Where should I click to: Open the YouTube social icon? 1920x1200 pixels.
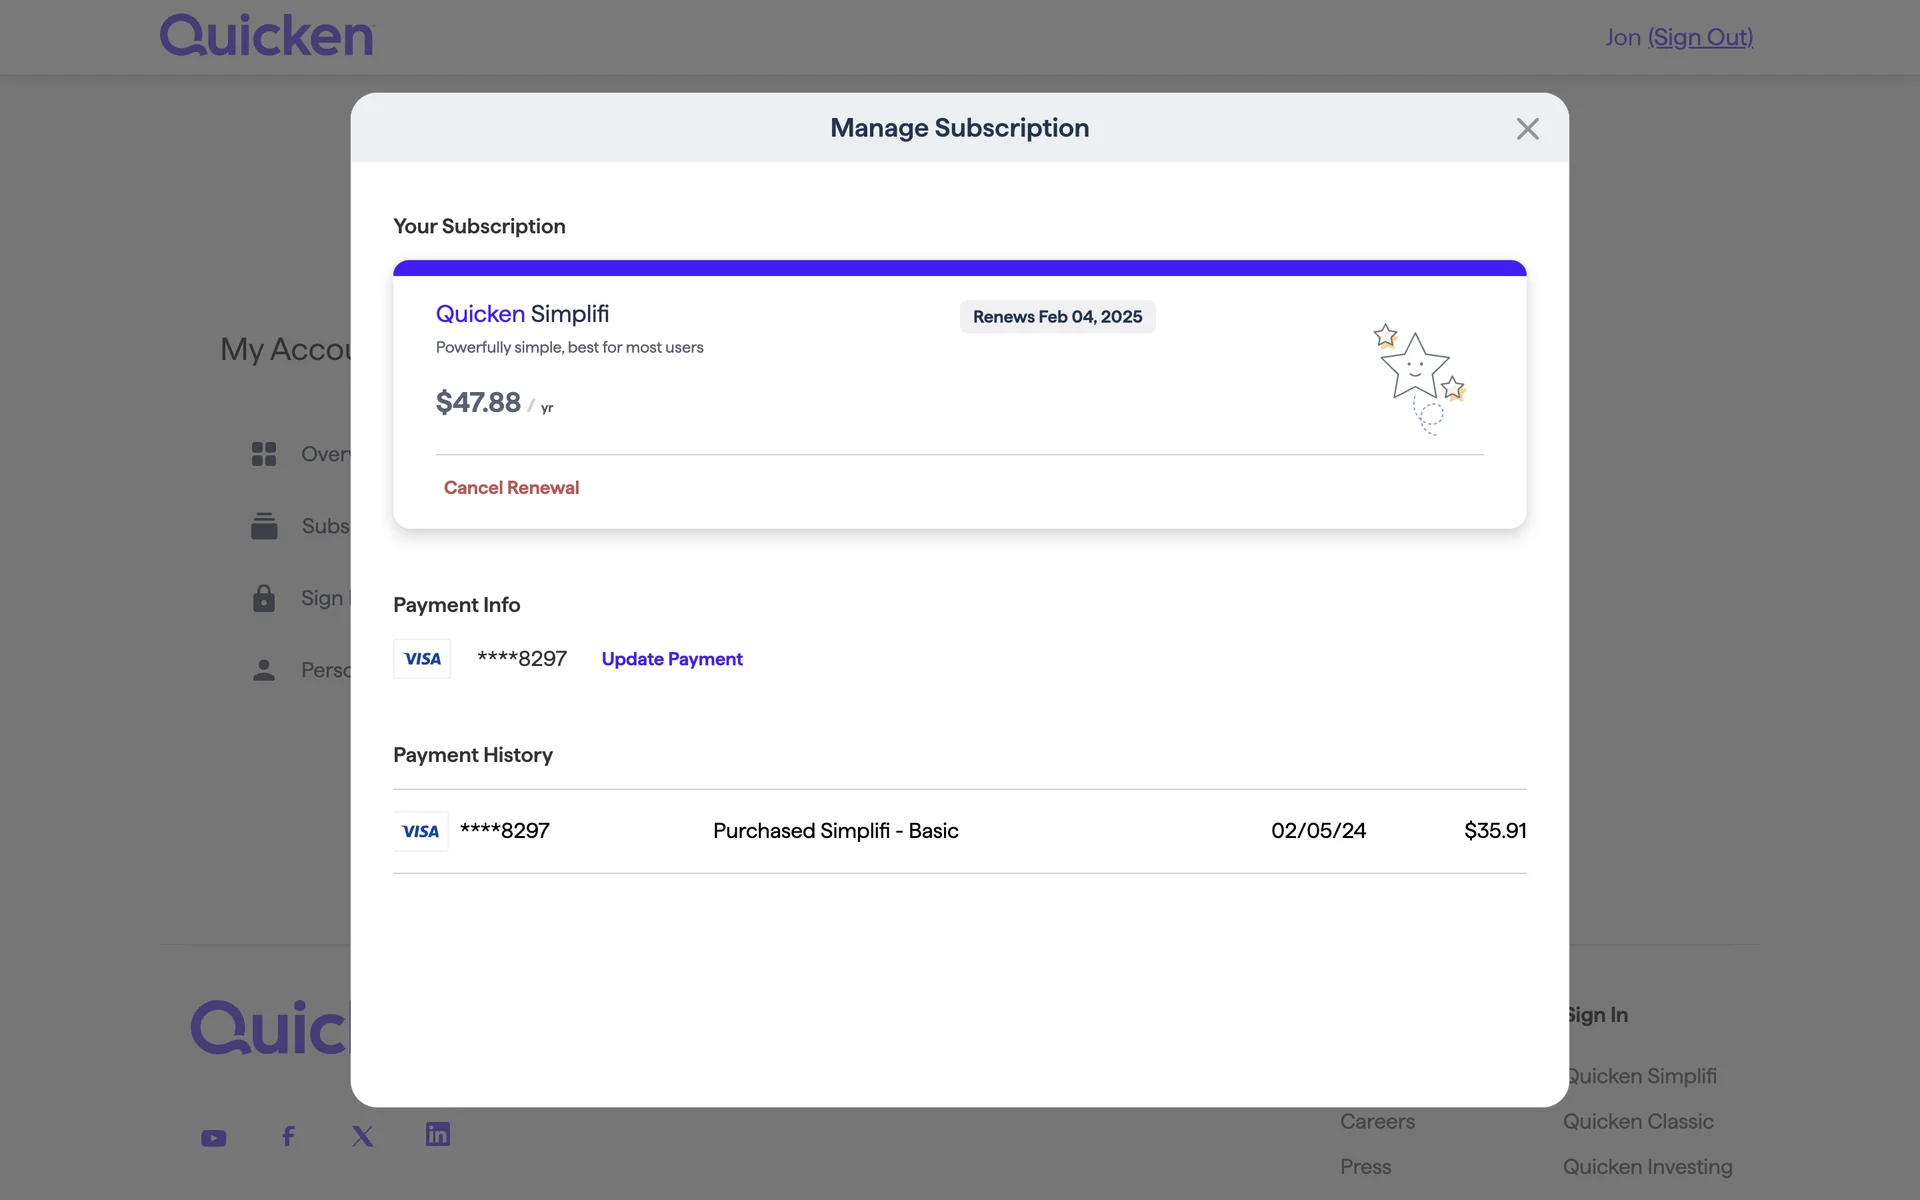[214, 1138]
